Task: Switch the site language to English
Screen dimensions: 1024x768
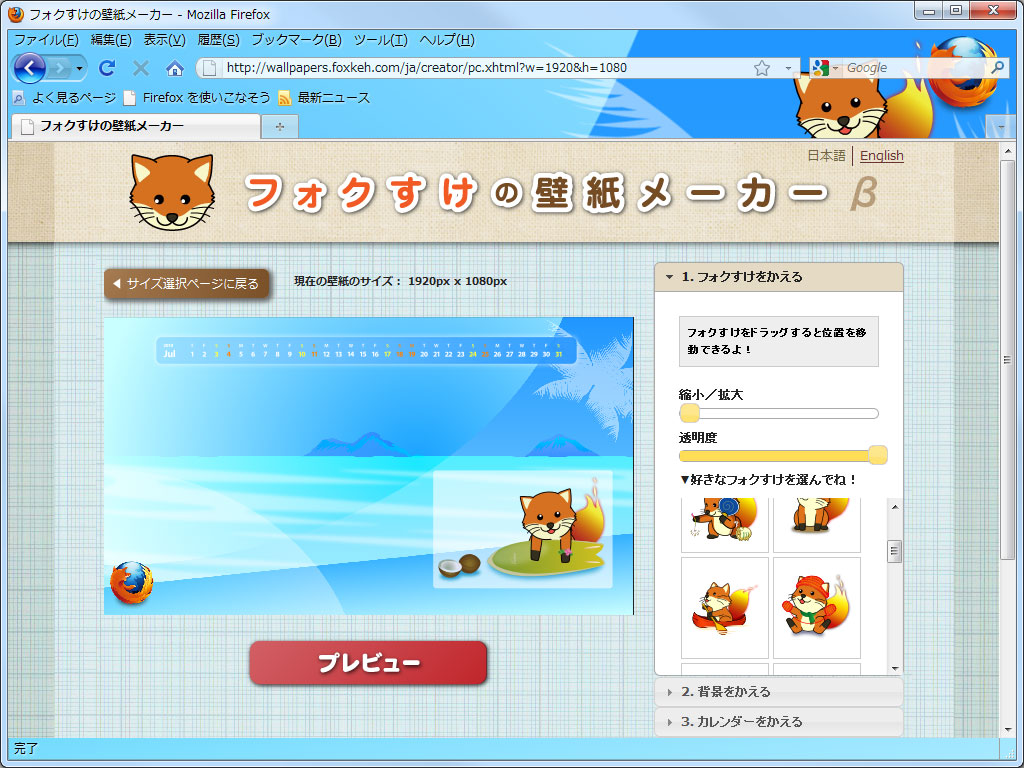Action: click(x=881, y=156)
